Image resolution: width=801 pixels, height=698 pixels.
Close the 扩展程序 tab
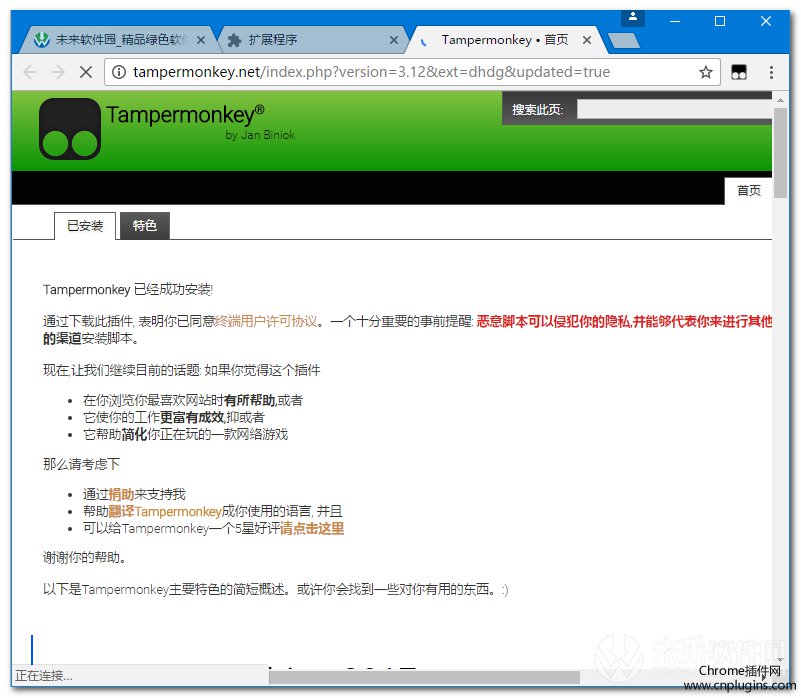click(394, 41)
